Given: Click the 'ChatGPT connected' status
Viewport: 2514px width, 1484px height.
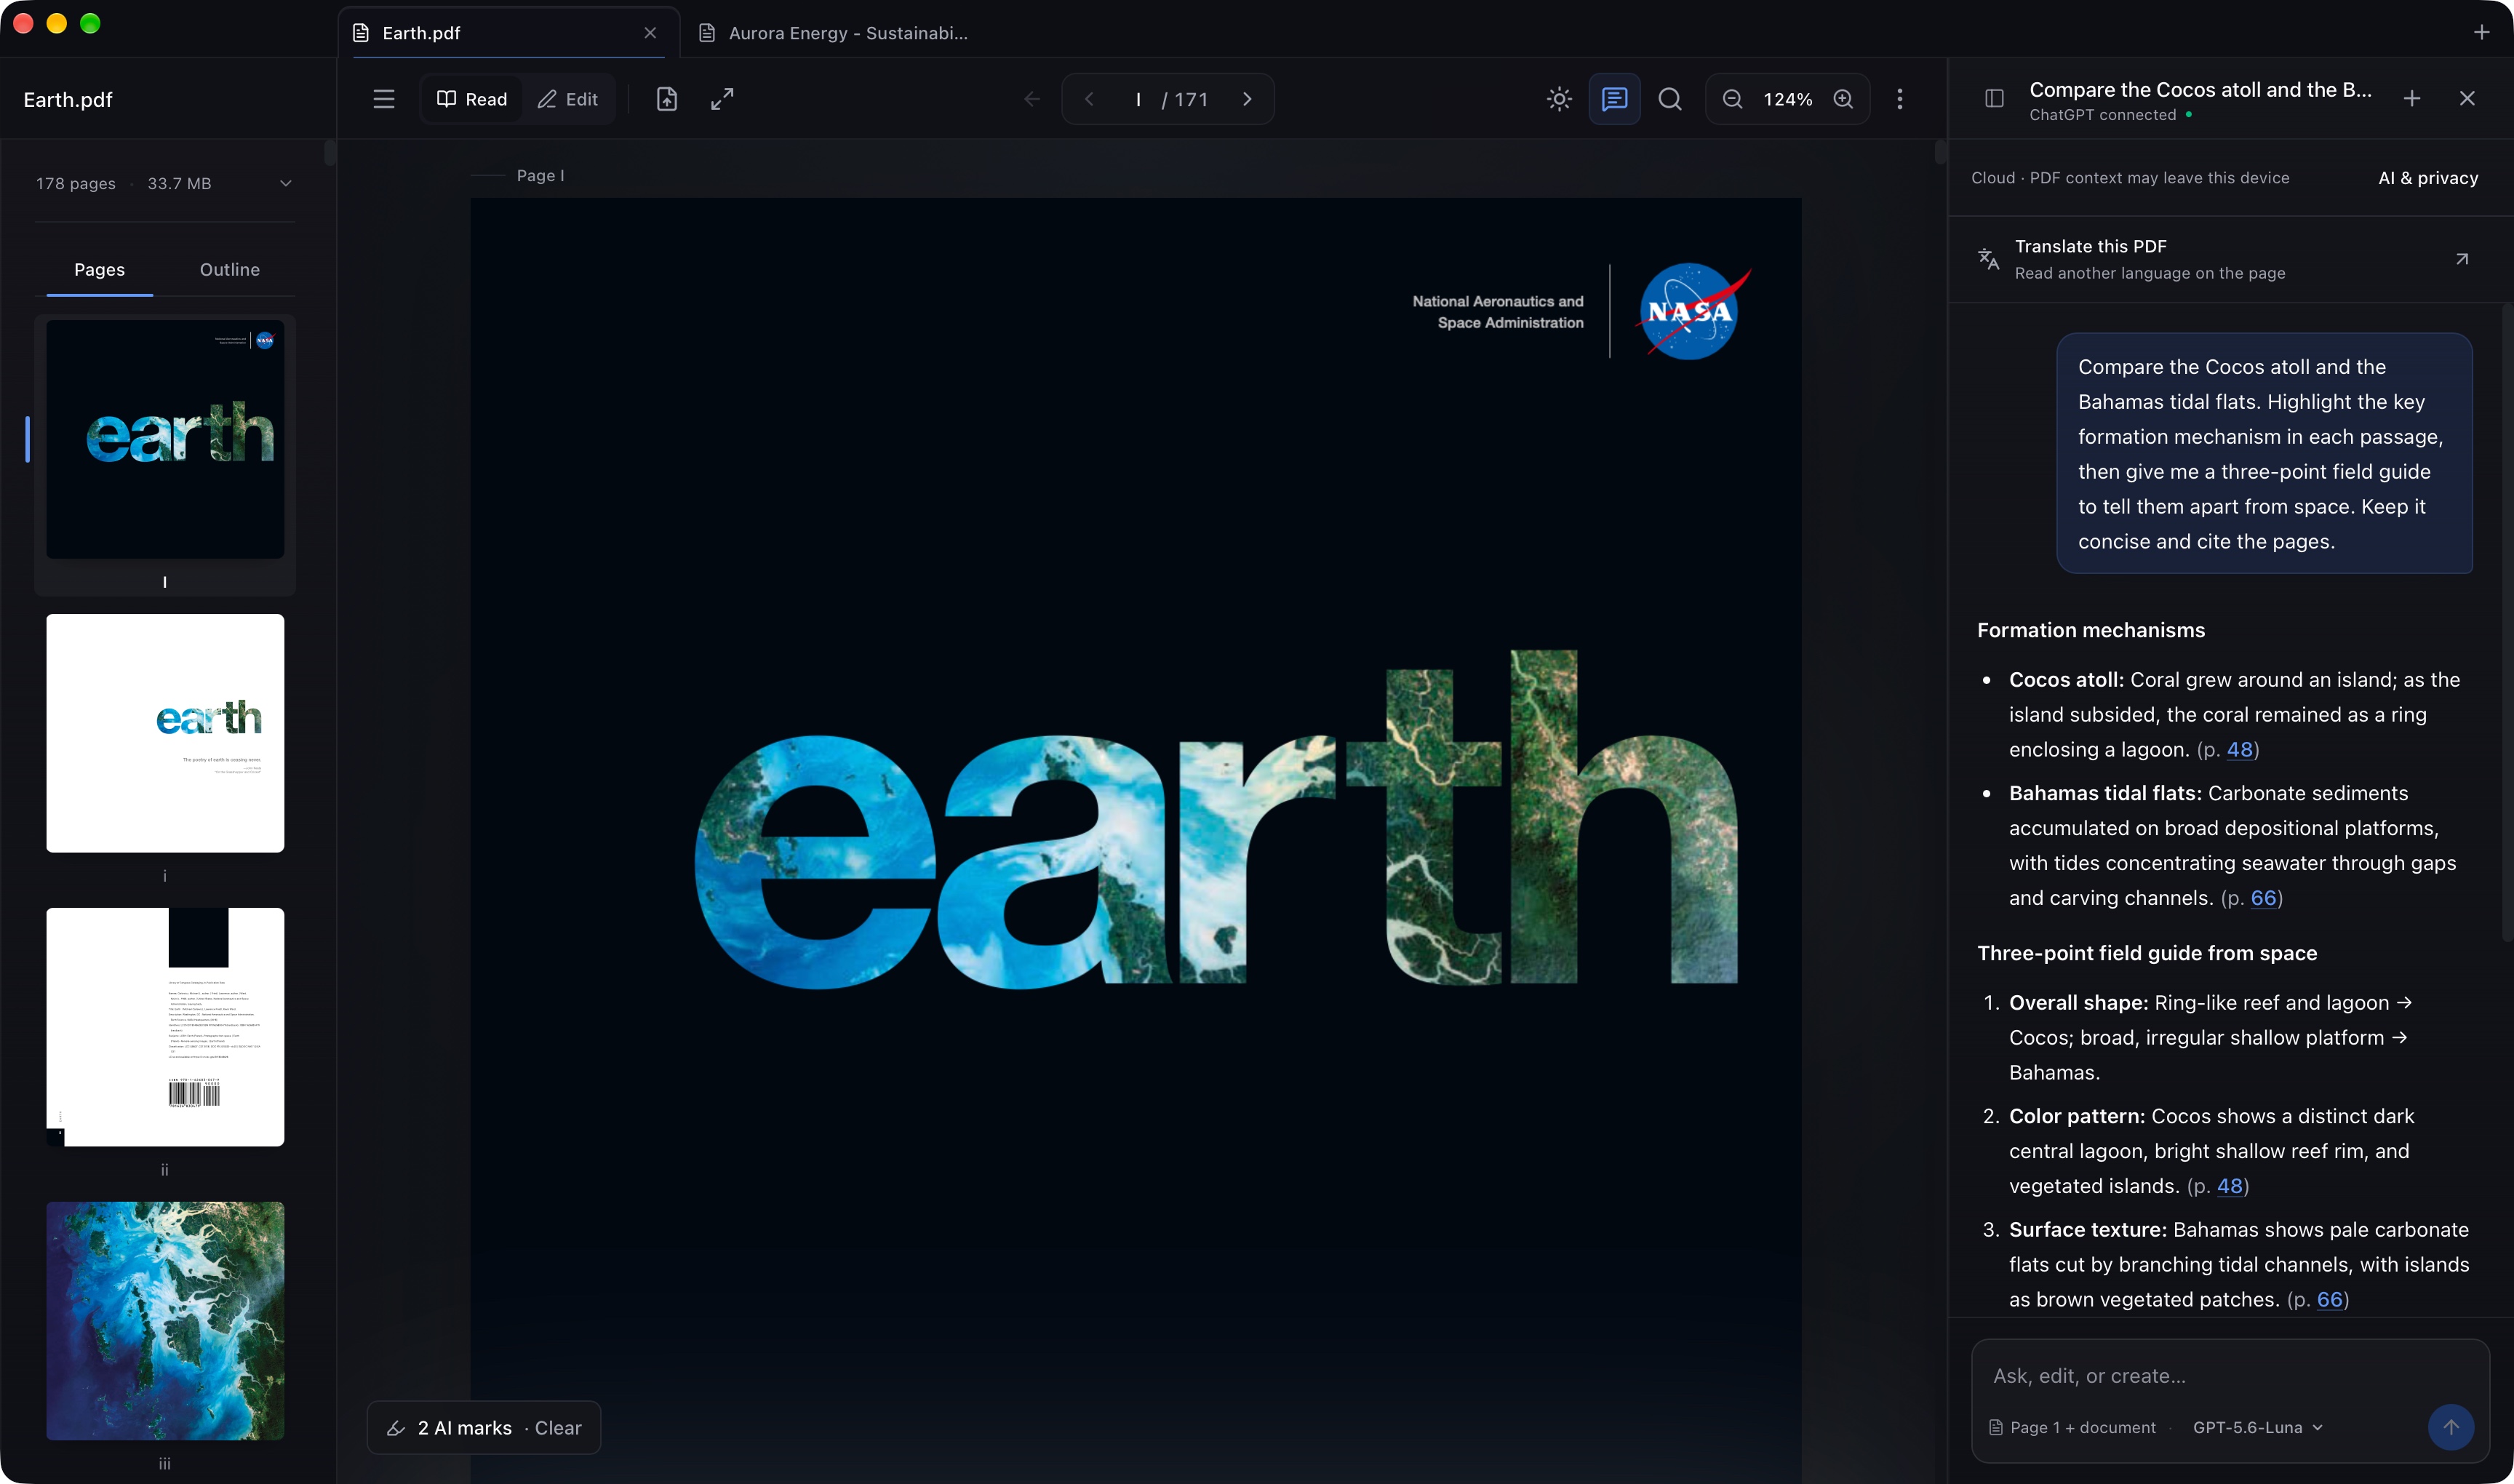Looking at the screenshot, I should click(x=2103, y=115).
